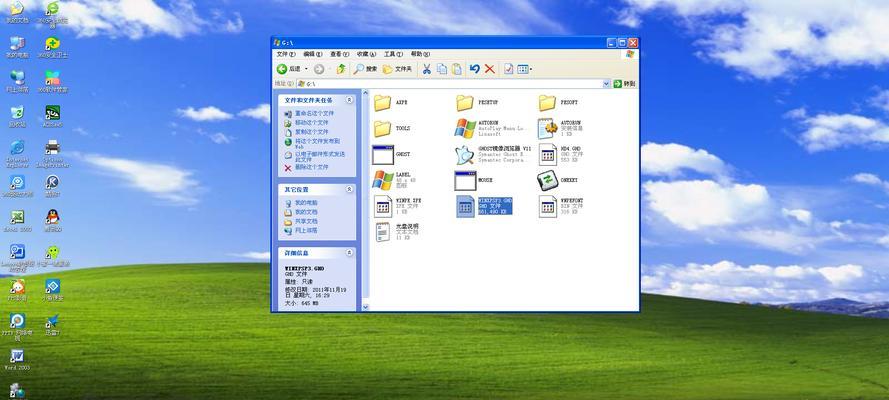Open 共享文档 in Other Places panel
The image size is (889, 400).
(306, 221)
